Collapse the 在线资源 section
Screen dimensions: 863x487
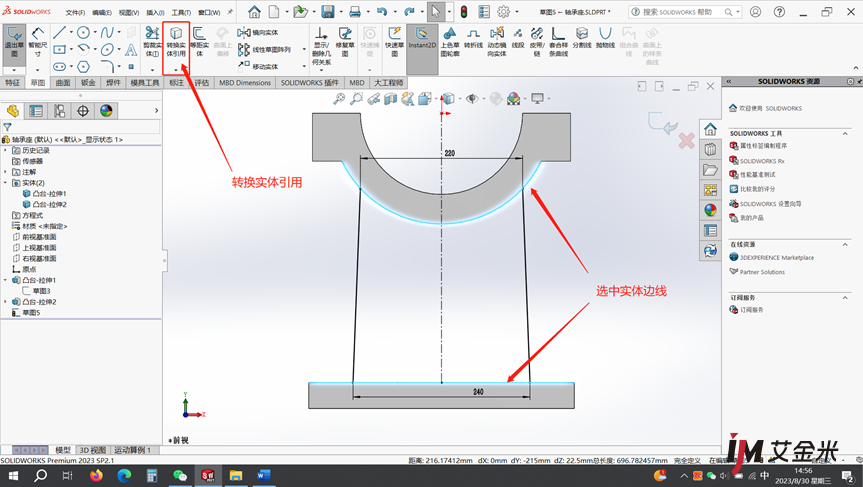pyautogui.click(x=845, y=244)
